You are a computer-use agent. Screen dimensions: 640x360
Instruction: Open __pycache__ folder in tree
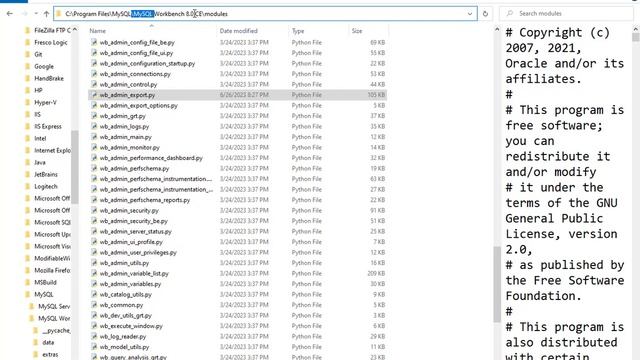[56, 330]
